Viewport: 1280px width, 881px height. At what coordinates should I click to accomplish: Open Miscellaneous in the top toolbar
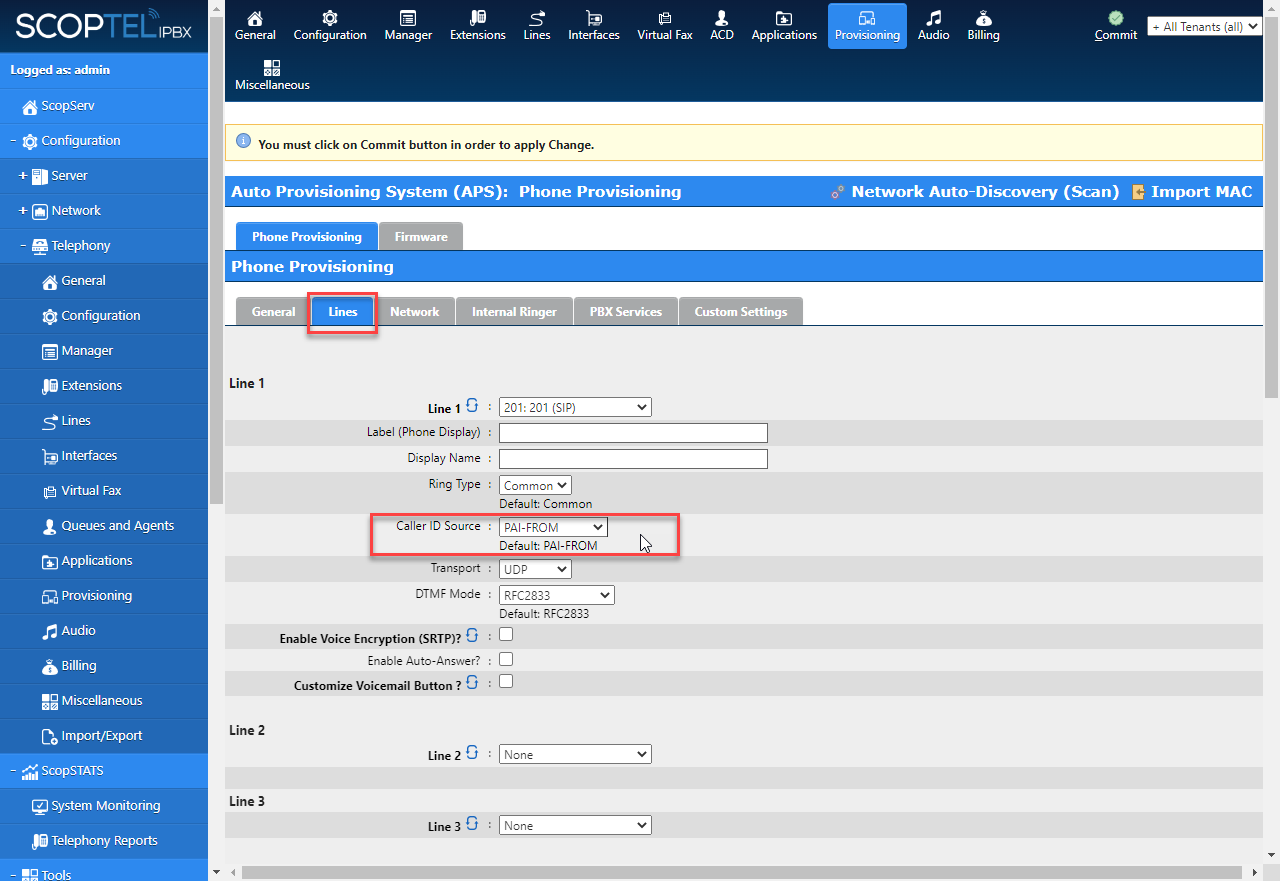(x=272, y=76)
